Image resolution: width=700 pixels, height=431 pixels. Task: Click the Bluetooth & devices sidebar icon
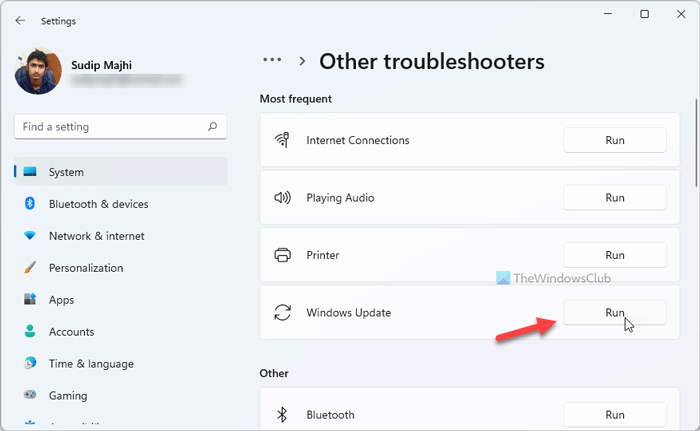[x=30, y=204]
